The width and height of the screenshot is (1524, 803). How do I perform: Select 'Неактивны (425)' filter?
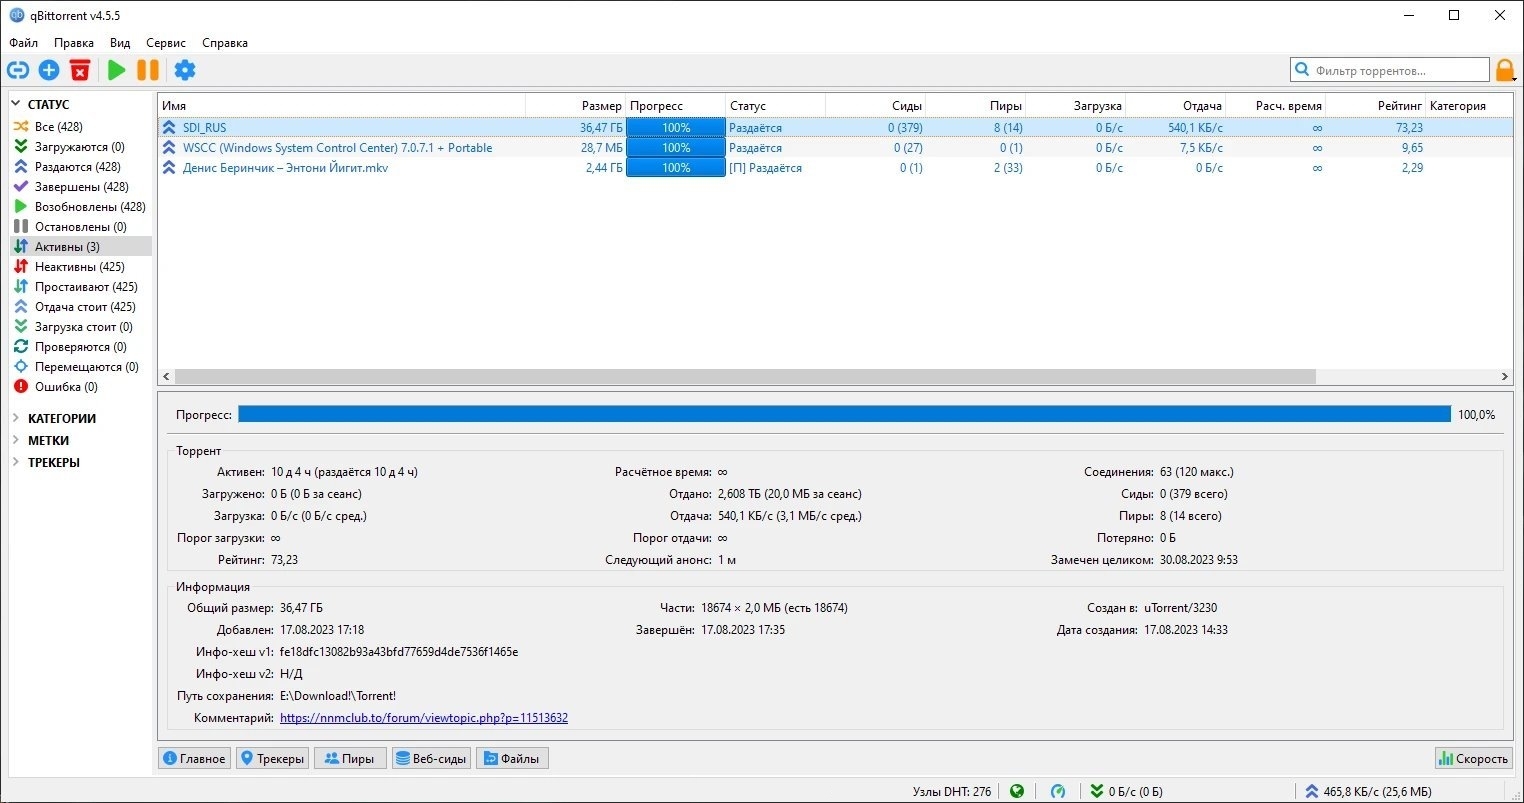pos(79,267)
